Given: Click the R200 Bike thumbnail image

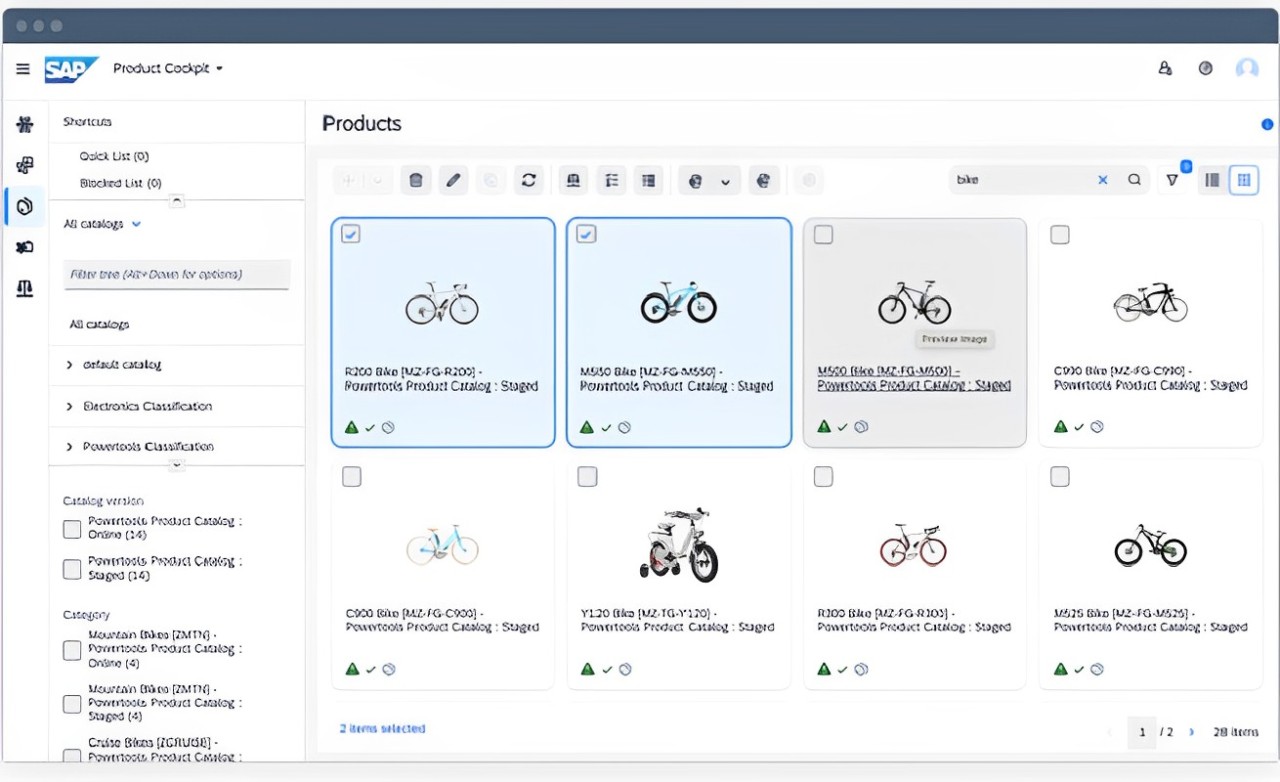Looking at the screenshot, I should (x=442, y=302).
